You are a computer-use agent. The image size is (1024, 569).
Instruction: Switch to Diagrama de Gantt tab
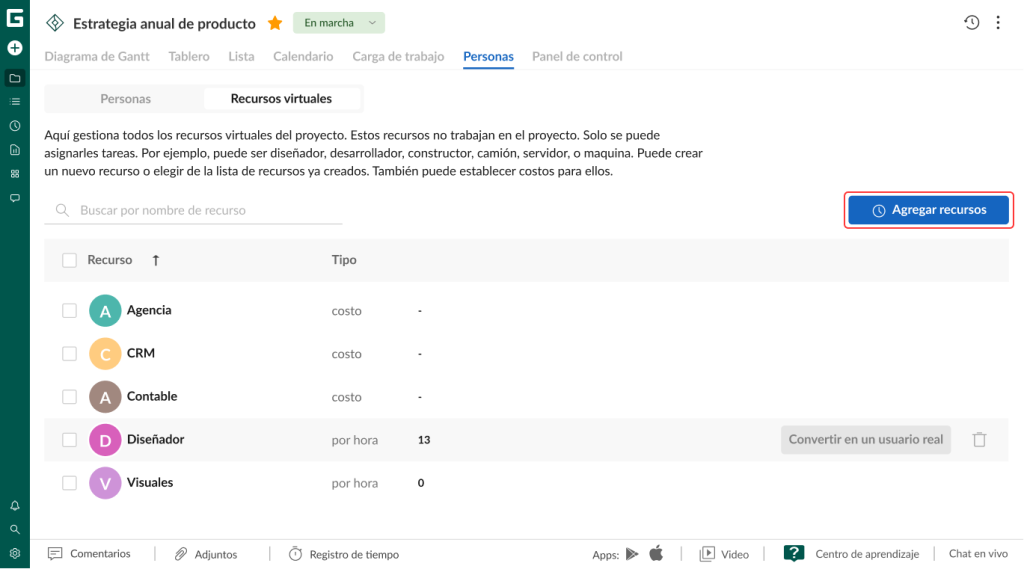coord(97,56)
